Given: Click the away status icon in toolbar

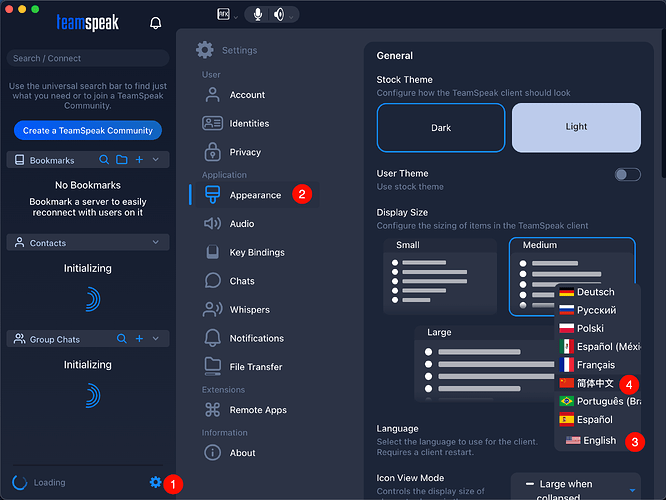Looking at the screenshot, I should pos(223,14).
